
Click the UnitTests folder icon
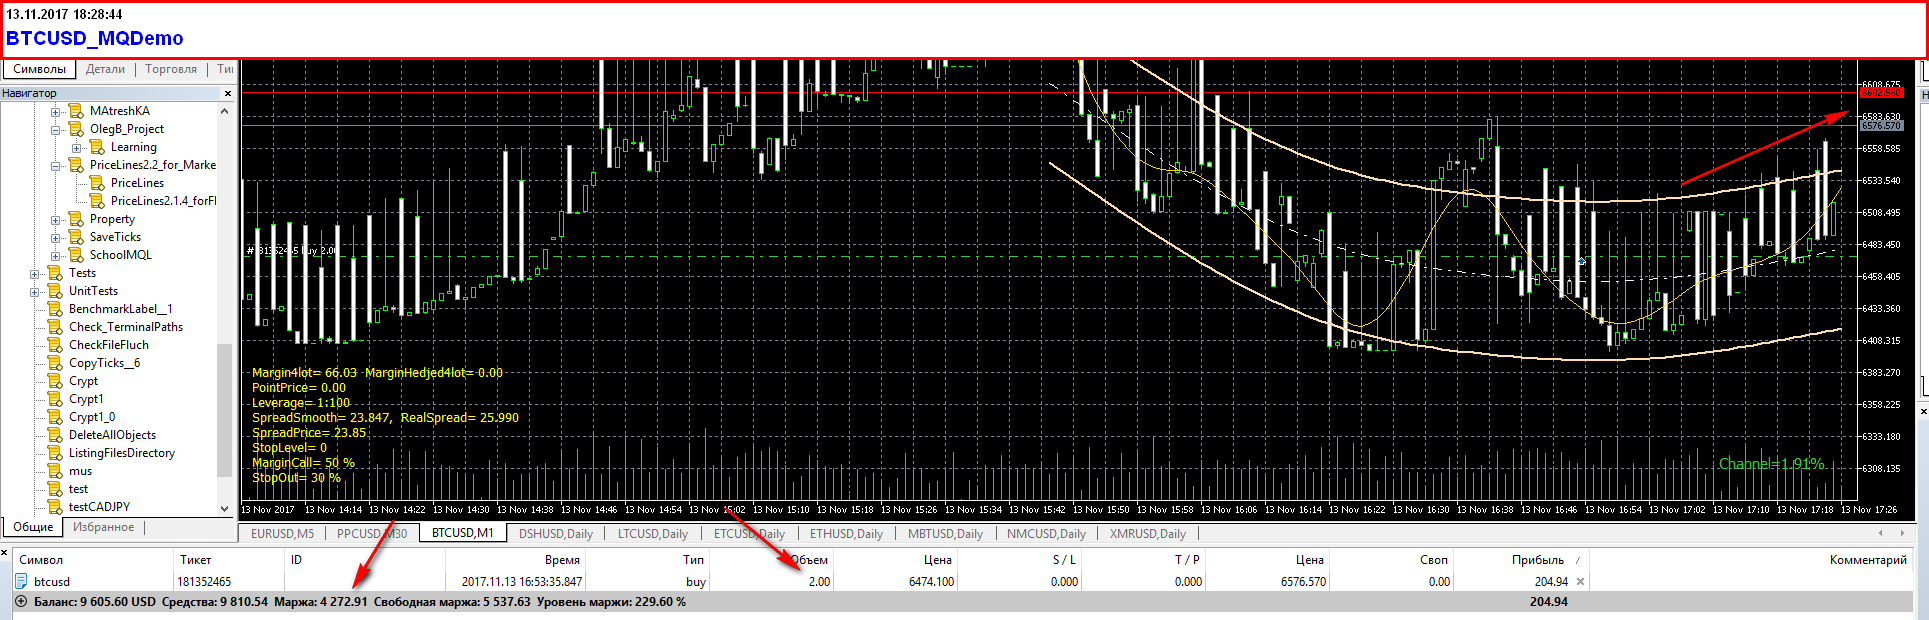[x=55, y=291]
